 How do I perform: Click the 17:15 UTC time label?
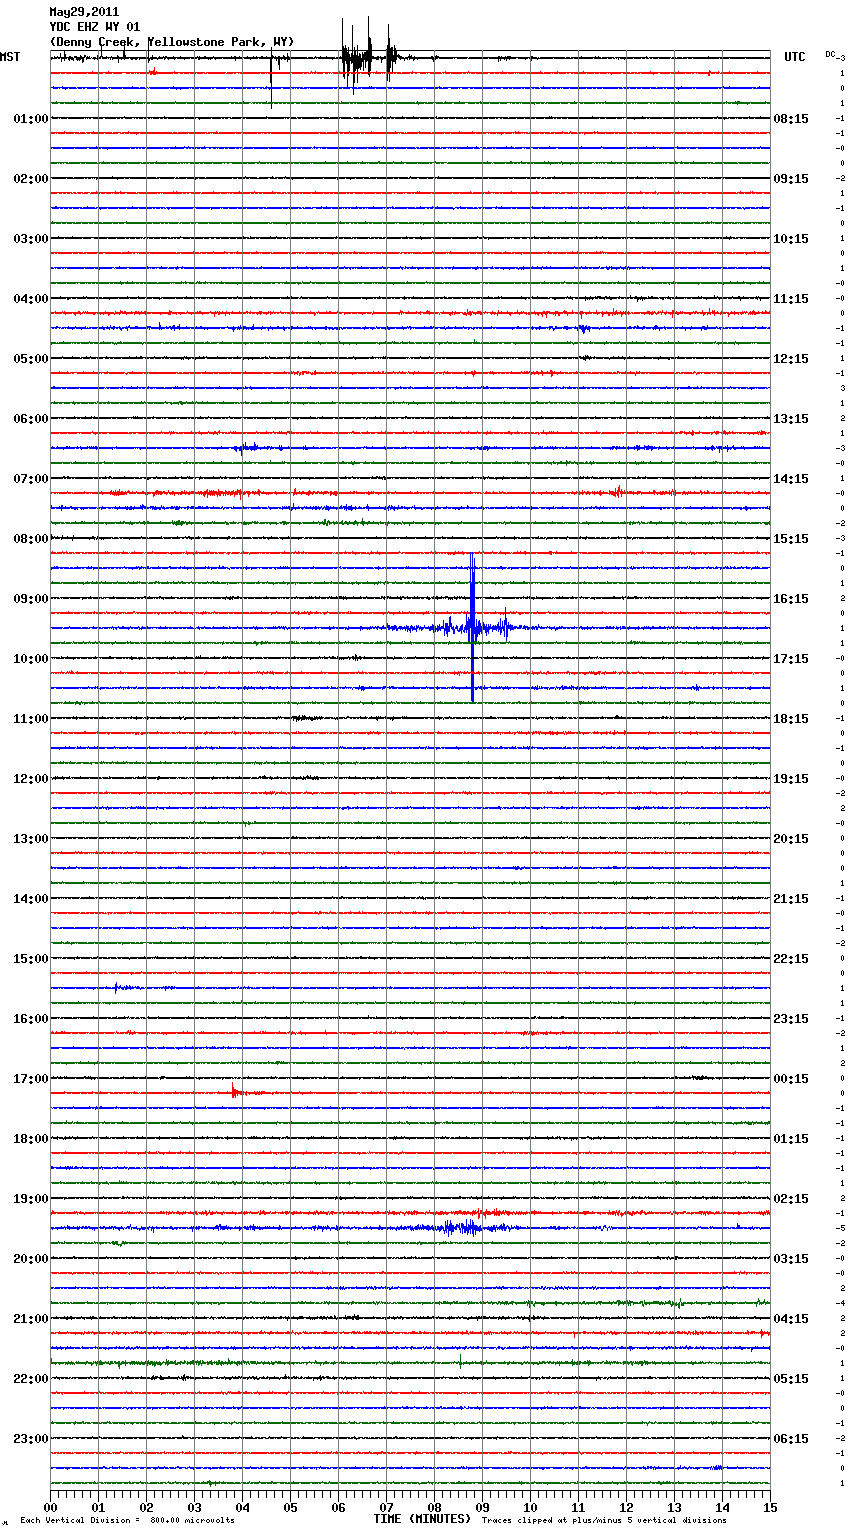tap(791, 659)
